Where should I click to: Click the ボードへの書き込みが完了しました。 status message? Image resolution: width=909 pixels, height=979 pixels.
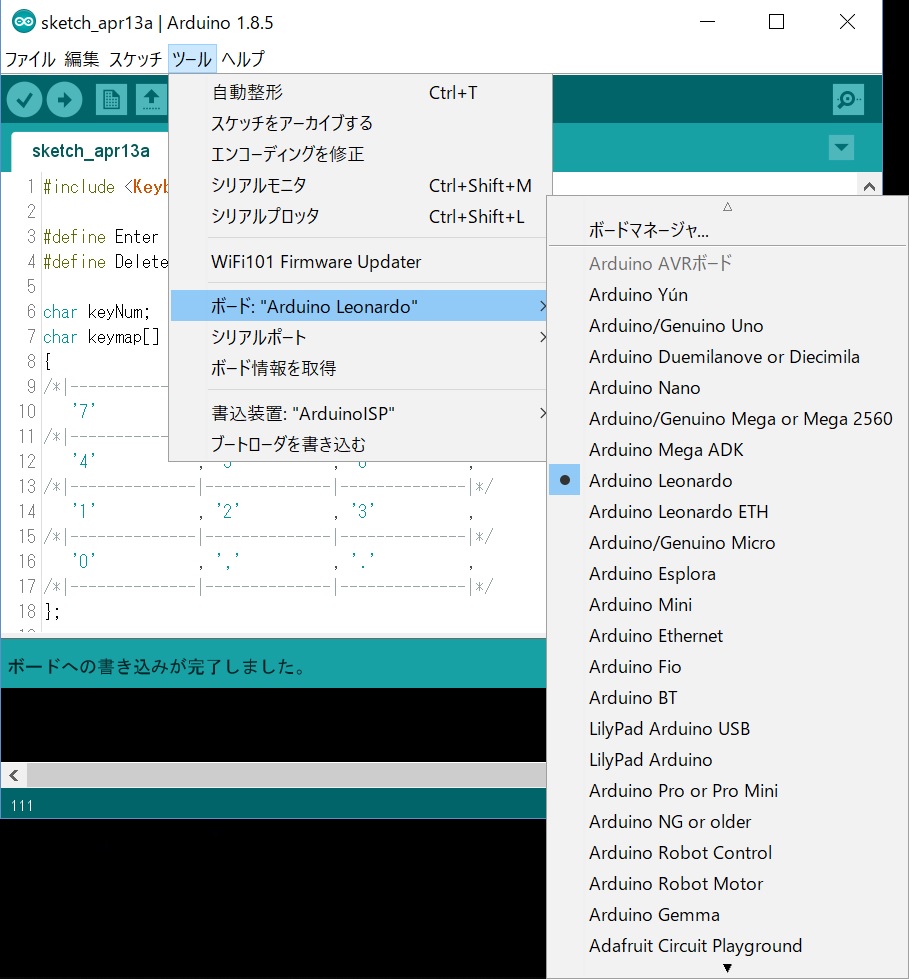click(x=156, y=666)
